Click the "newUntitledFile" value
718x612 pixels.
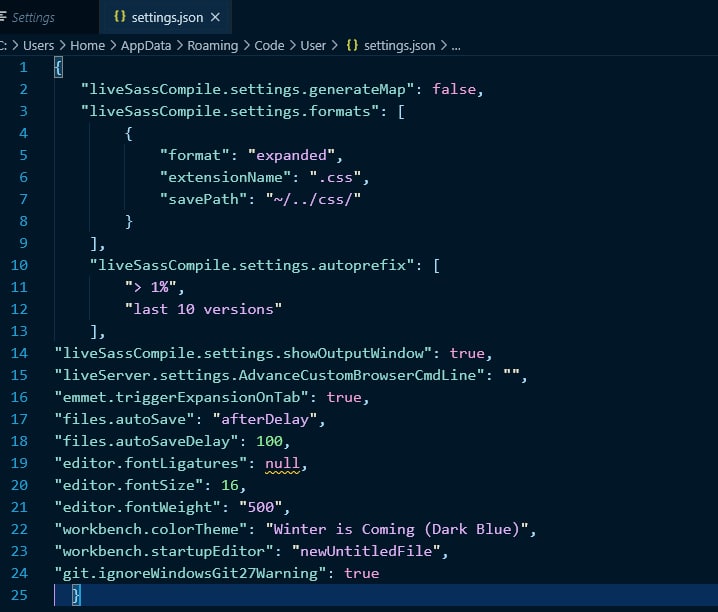click(x=366, y=551)
